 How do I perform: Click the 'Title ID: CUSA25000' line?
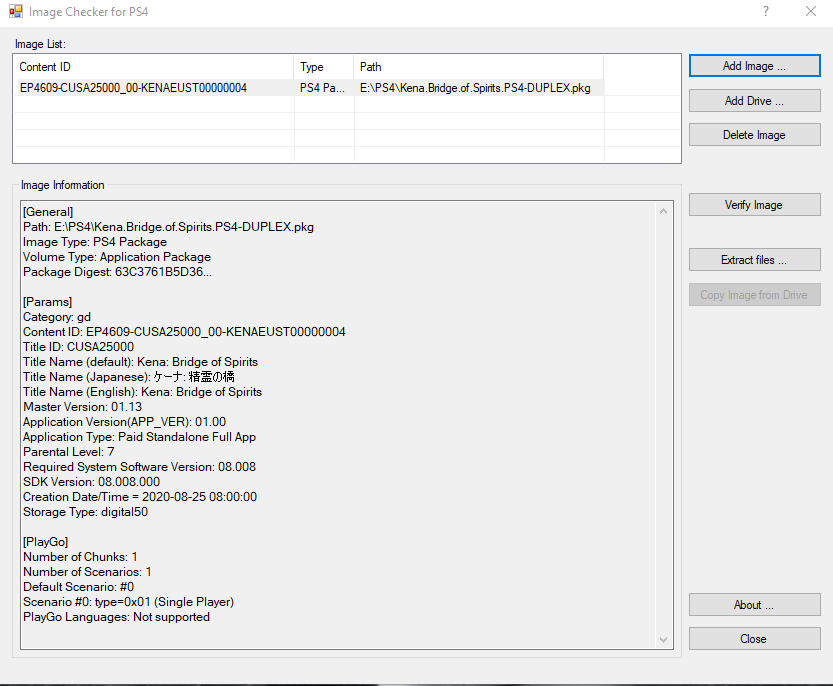click(79, 346)
